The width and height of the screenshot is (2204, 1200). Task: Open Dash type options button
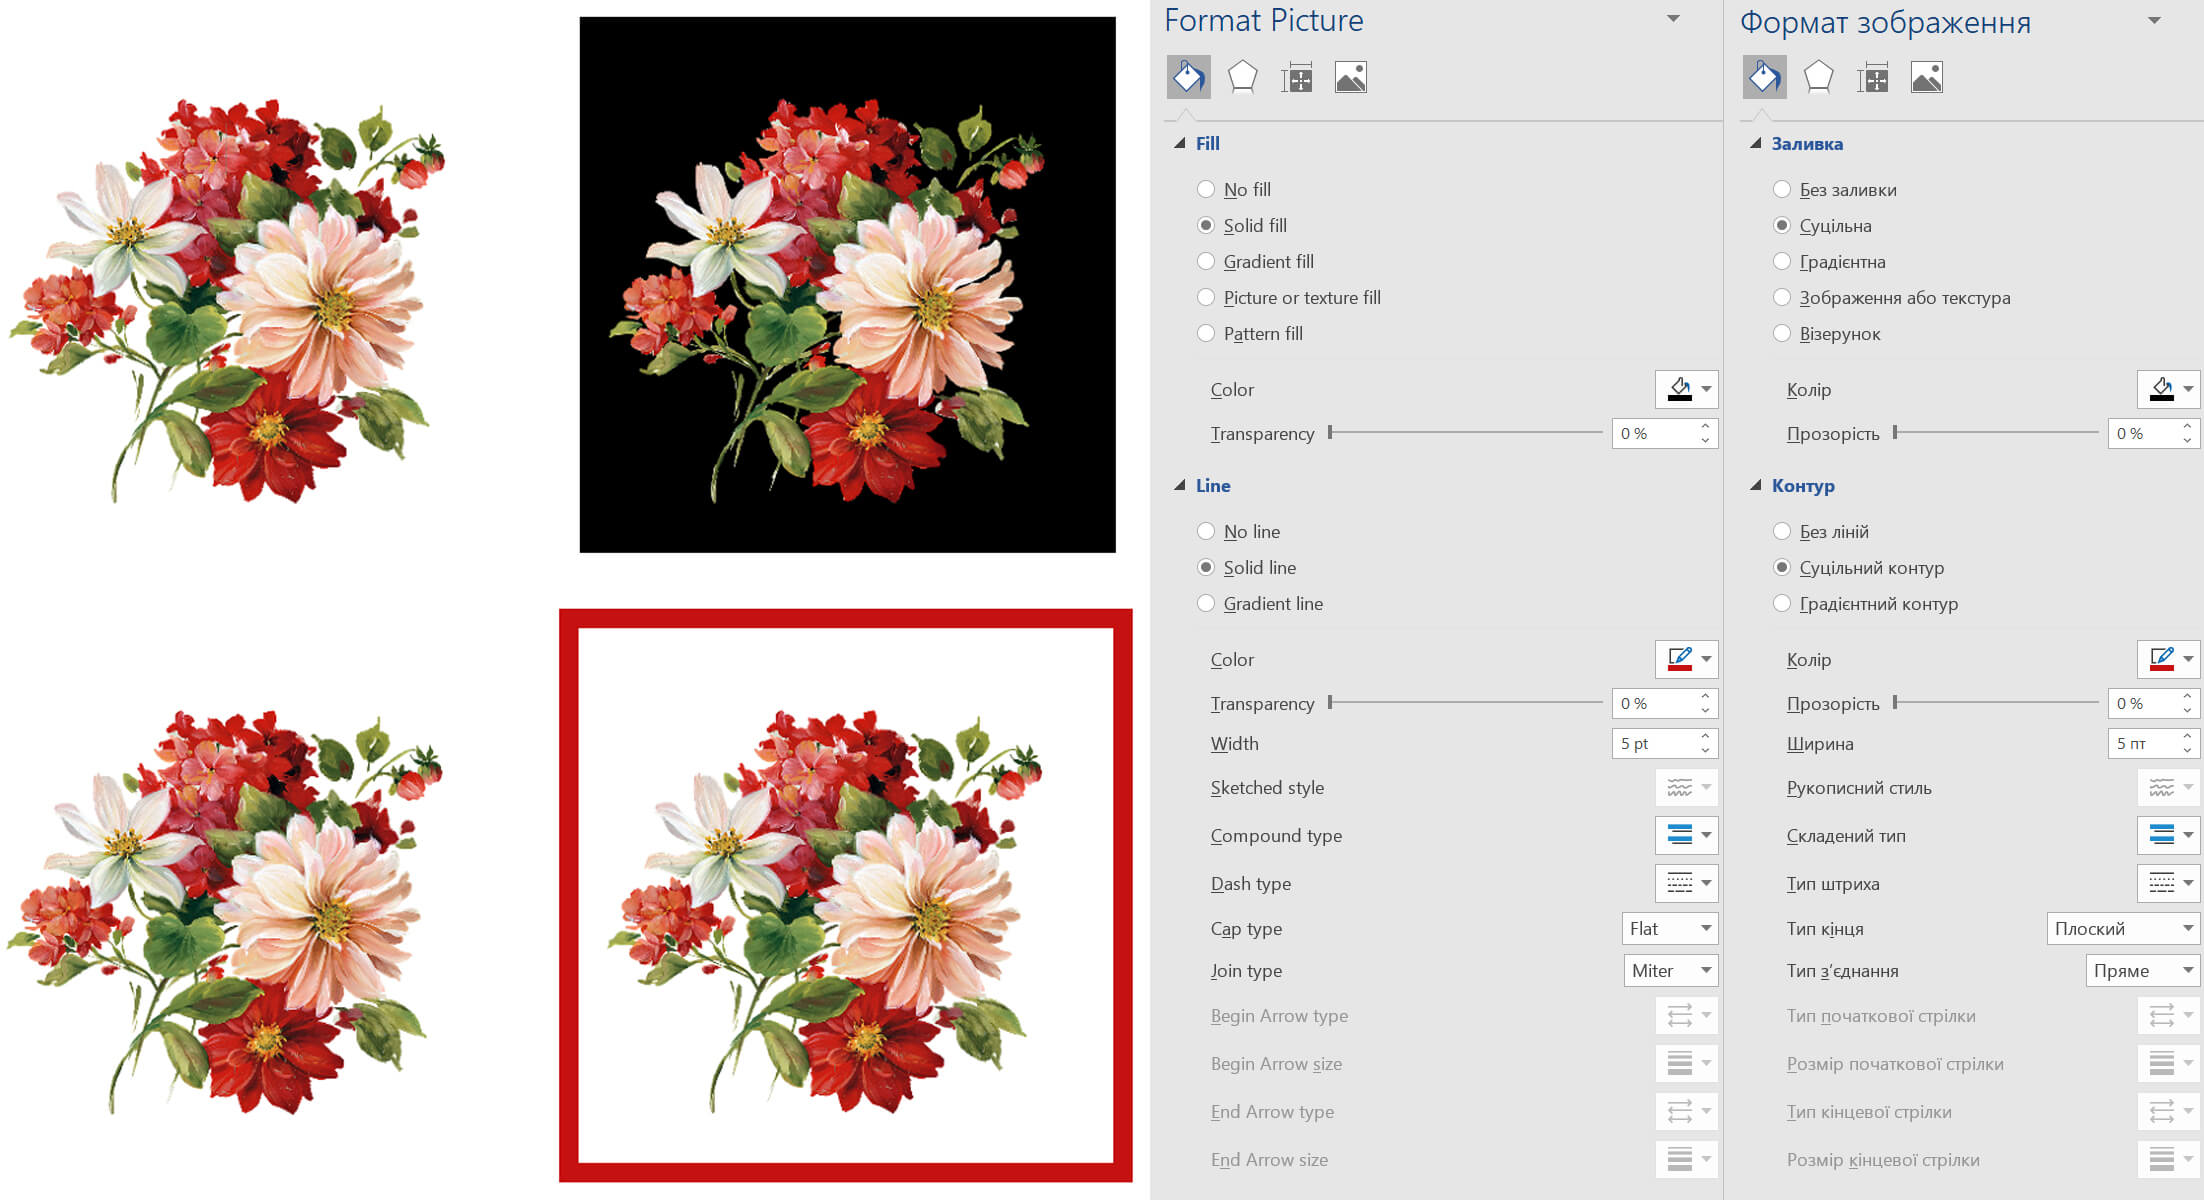[x=1686, y=883]
